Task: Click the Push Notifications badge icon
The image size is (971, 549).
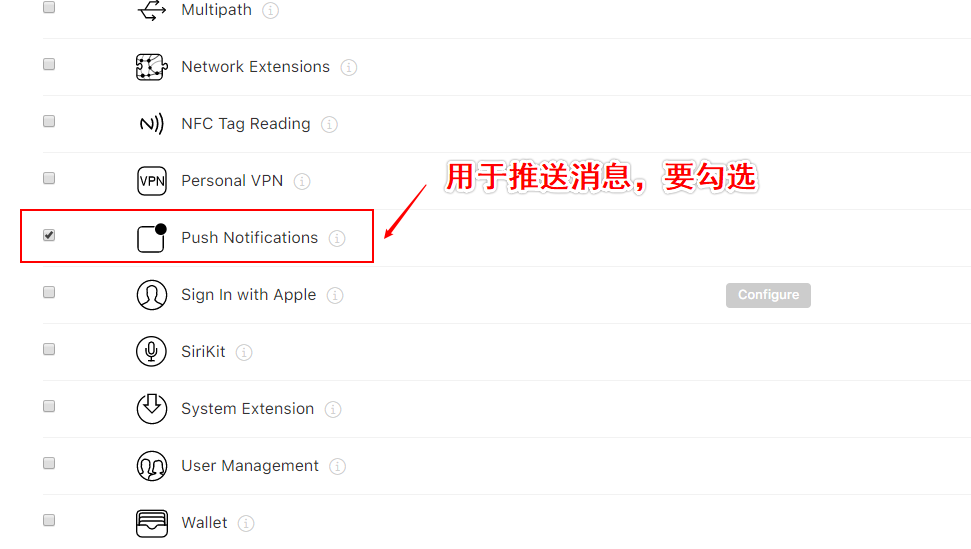Action: pos(152,238)
